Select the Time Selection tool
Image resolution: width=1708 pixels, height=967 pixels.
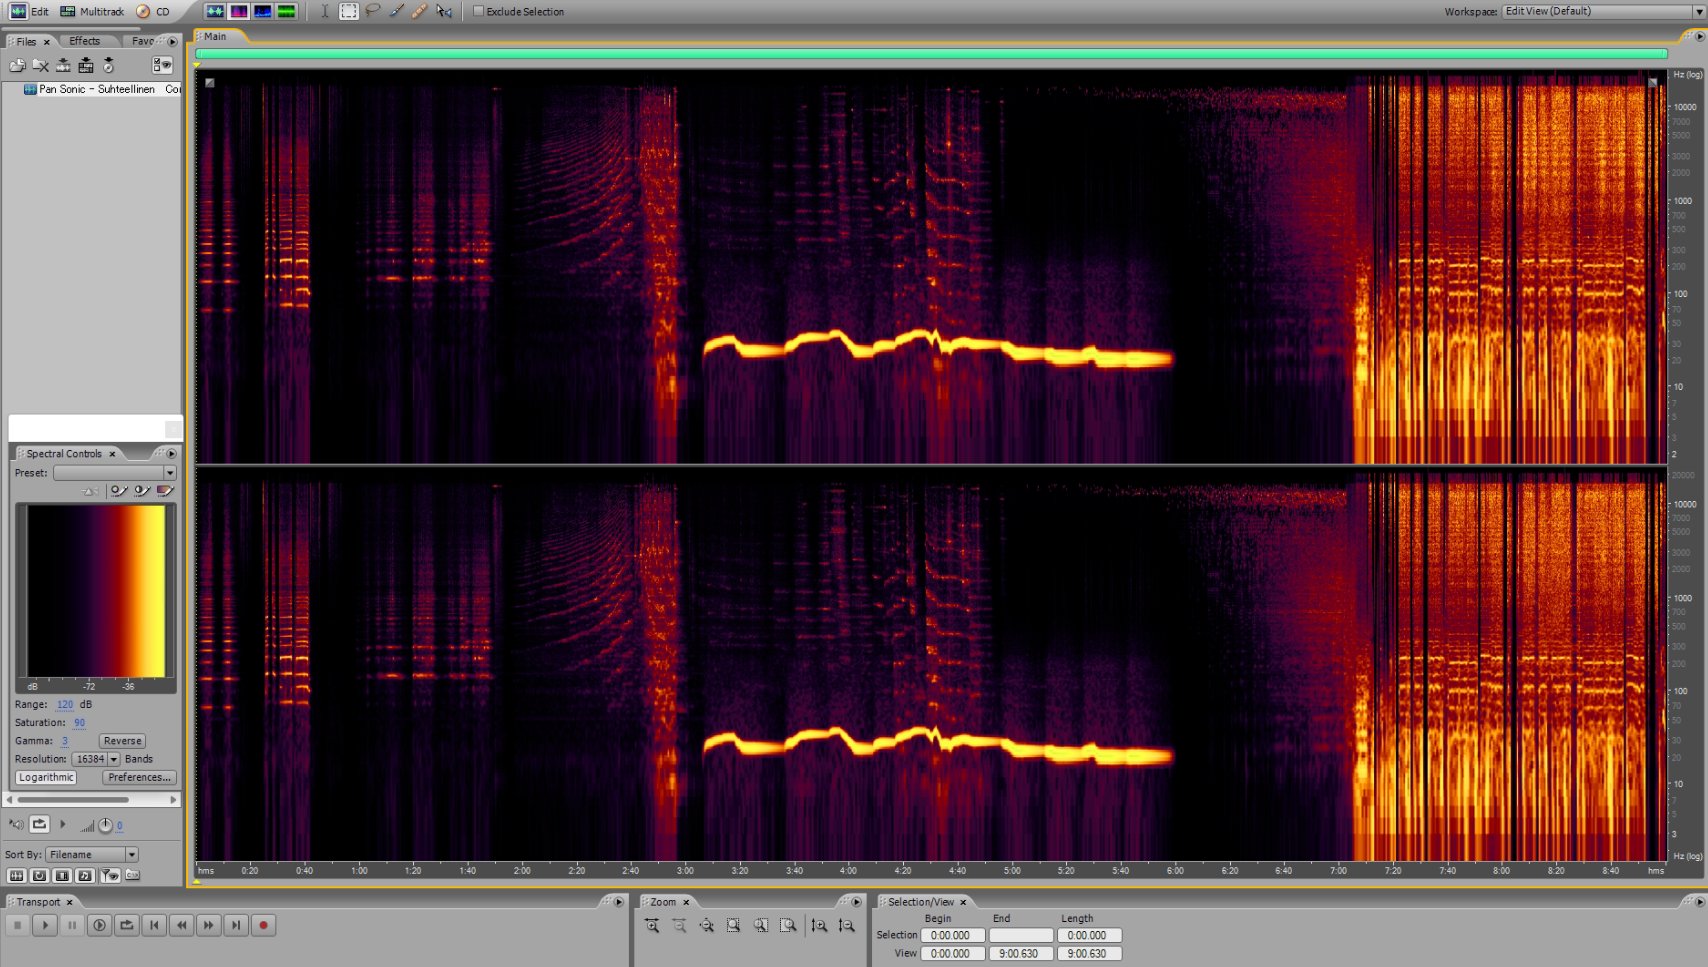[324, 11]
